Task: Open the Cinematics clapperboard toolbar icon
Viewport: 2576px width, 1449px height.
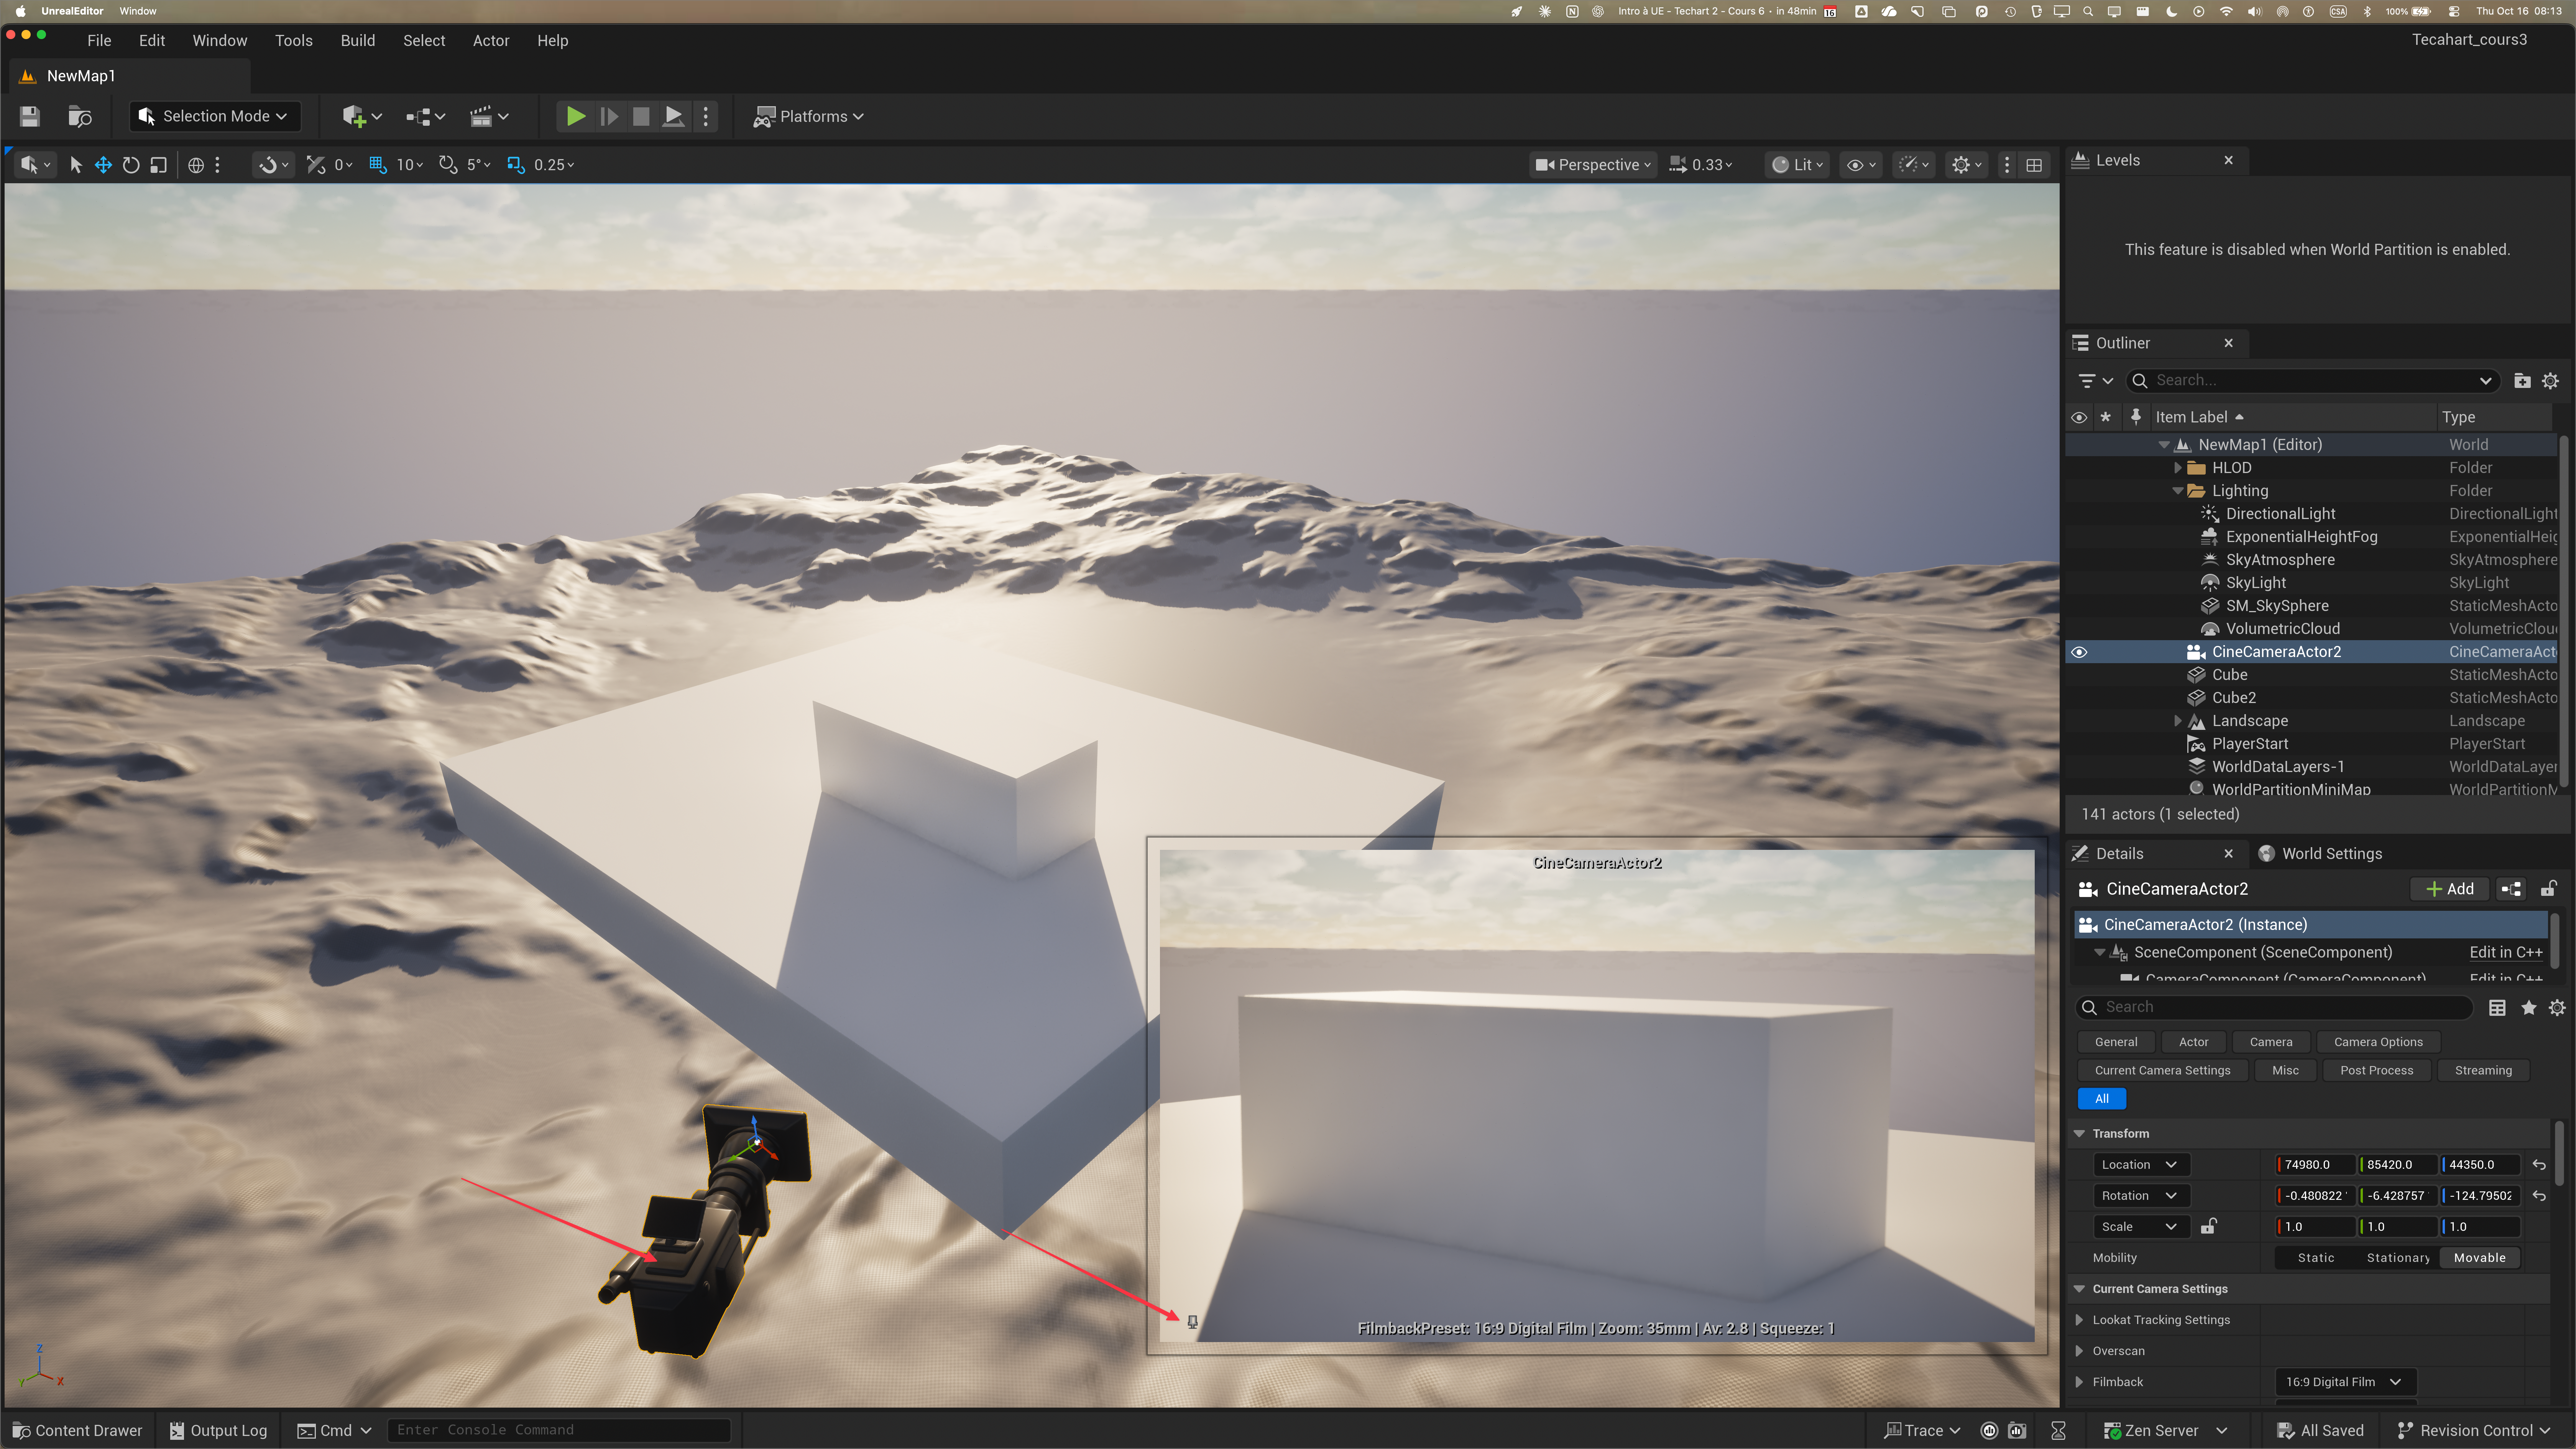Action: coord(481,116)
